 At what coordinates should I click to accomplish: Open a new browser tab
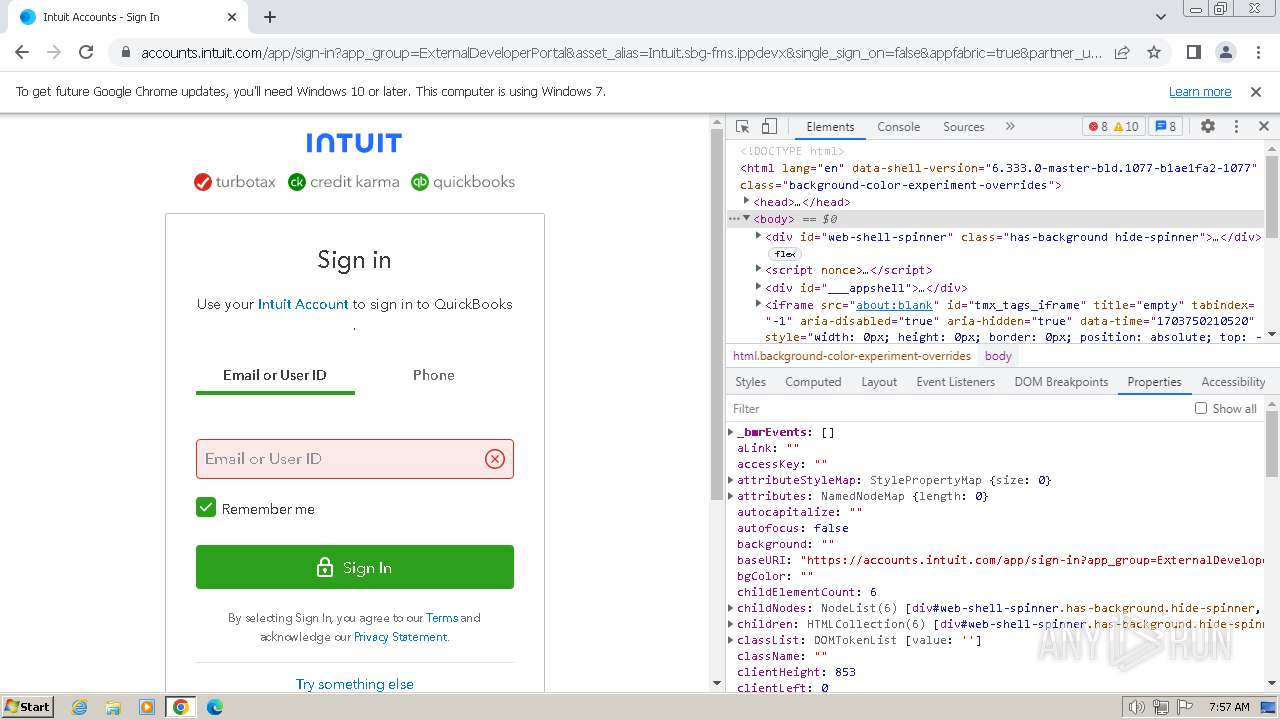pos(270,17)
